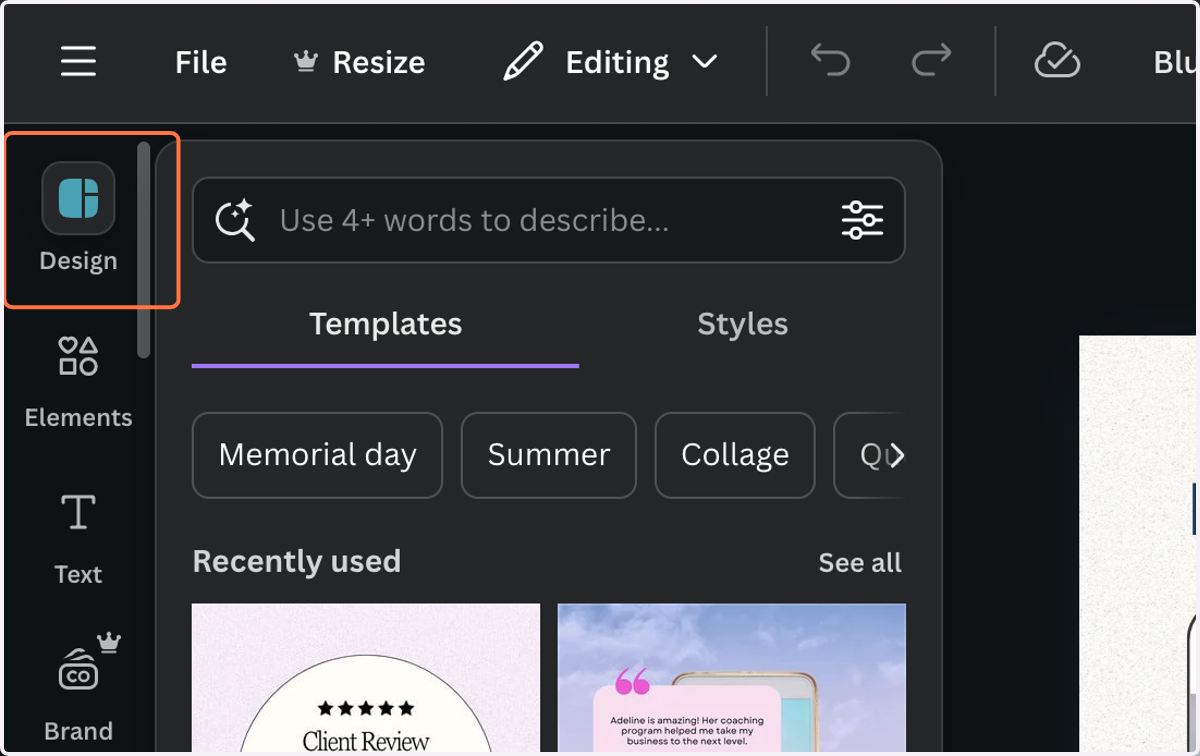
Task: Click the cloud save status icon
Action: tap(1057, 62)
